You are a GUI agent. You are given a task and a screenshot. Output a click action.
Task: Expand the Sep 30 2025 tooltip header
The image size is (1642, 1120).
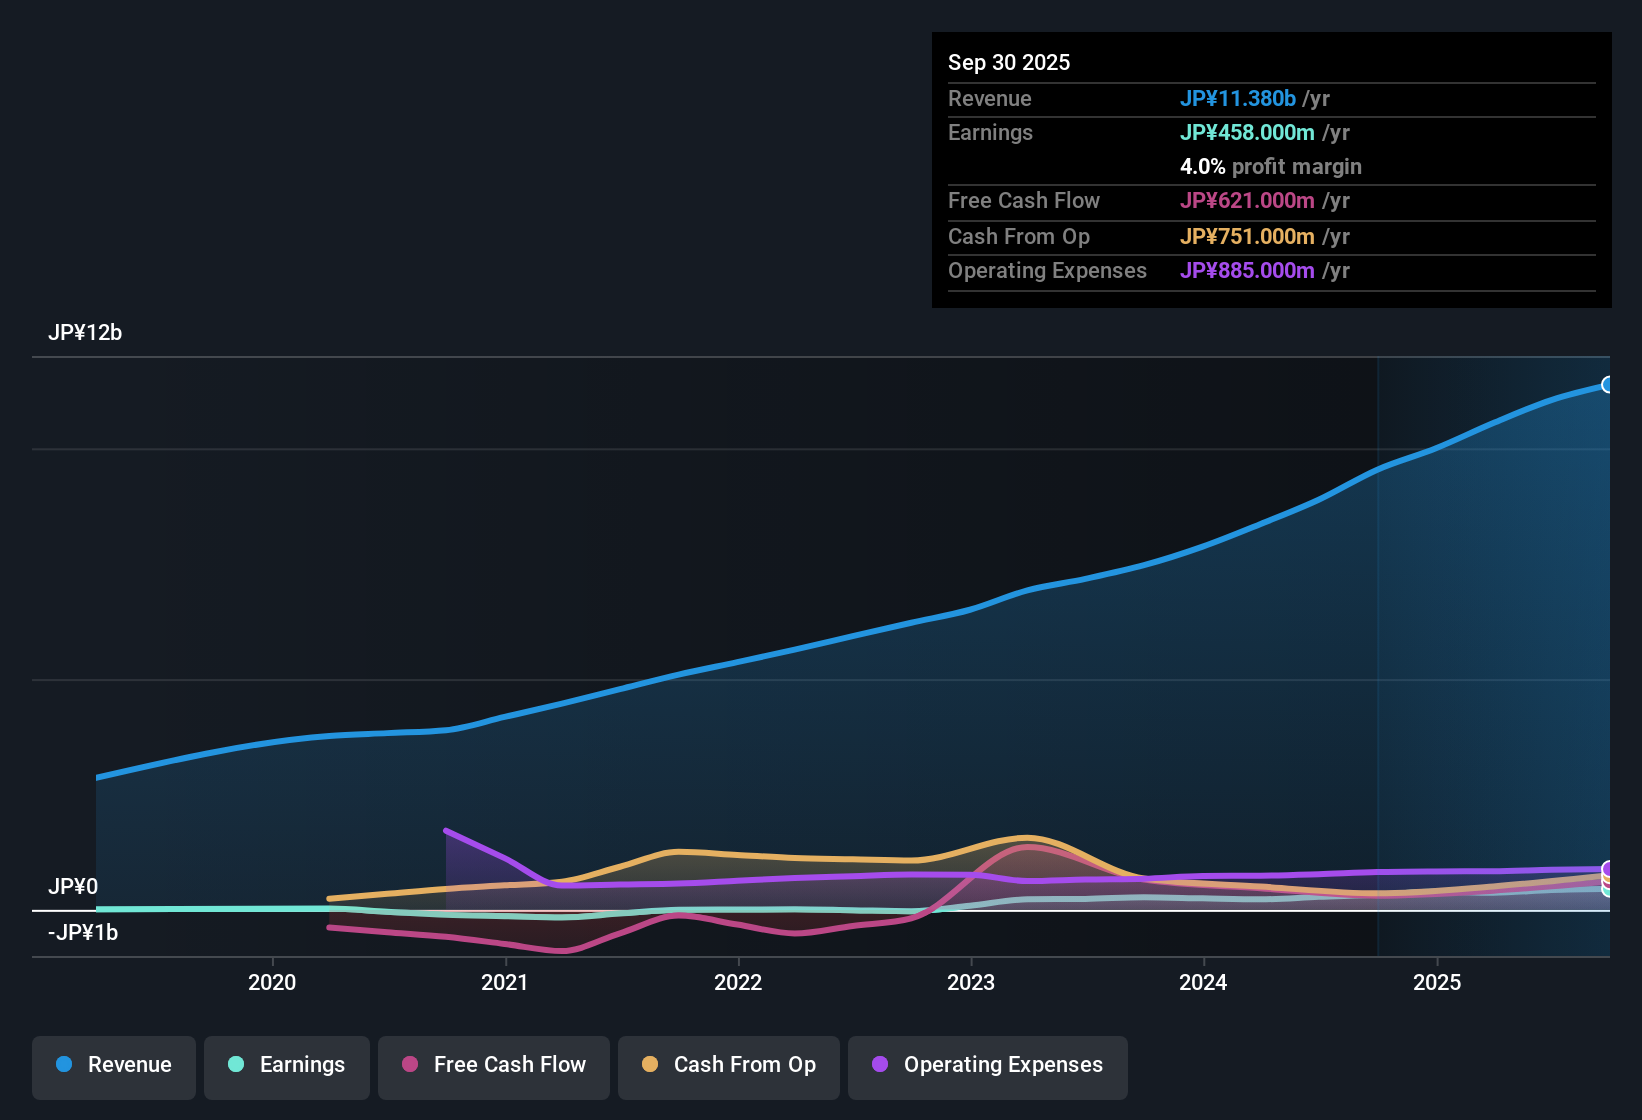click(x=1009, y=62)
